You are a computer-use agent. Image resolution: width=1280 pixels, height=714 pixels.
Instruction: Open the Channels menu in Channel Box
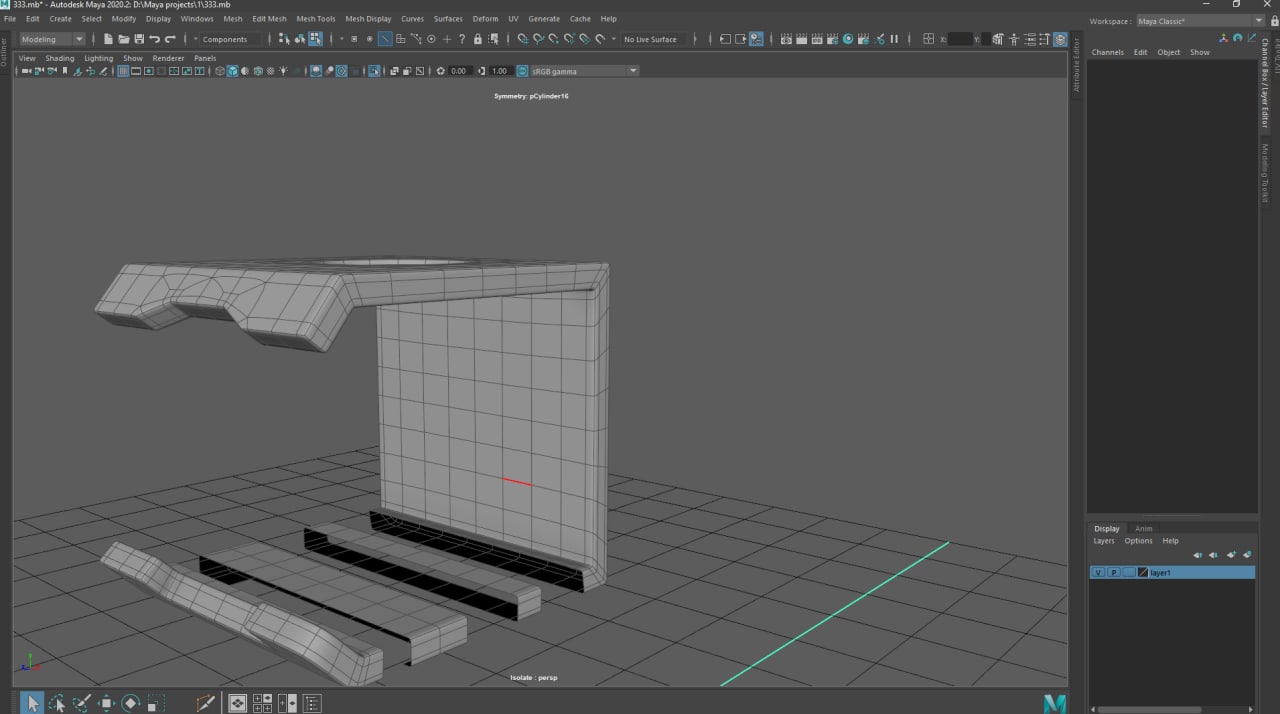1107,52
